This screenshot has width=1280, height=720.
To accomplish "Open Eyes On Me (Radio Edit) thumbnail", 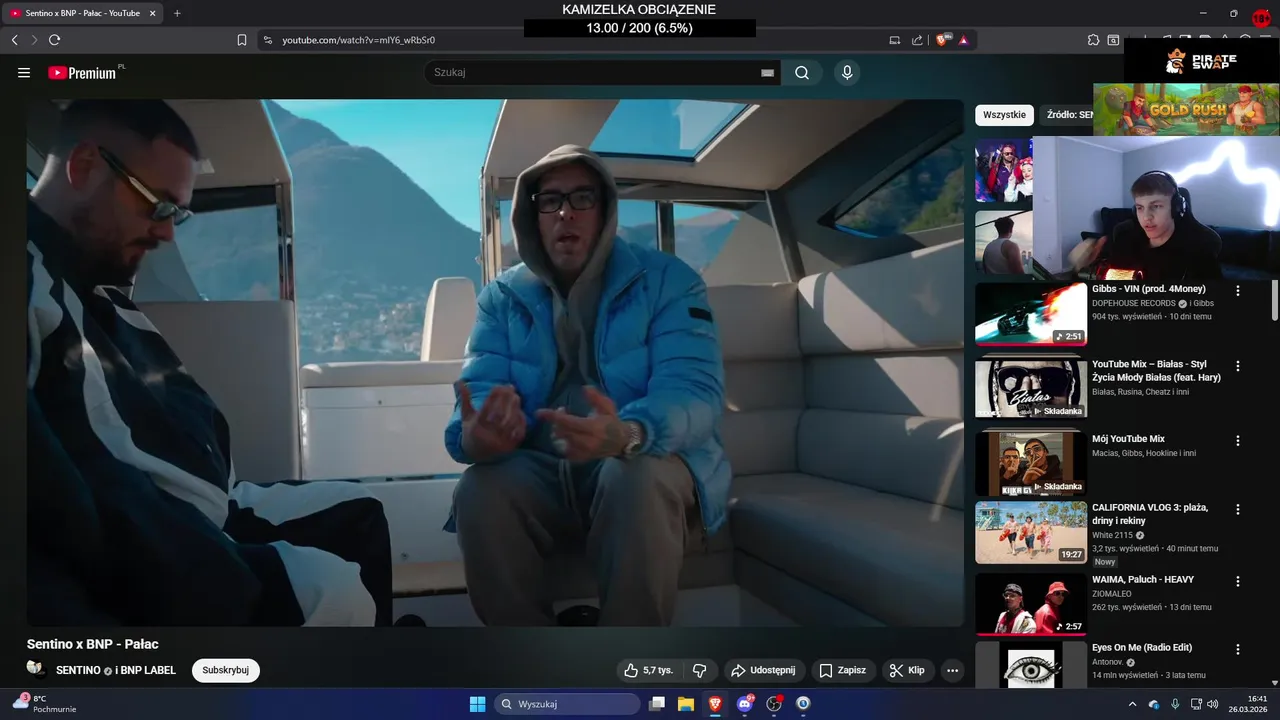I will 1031,664.
